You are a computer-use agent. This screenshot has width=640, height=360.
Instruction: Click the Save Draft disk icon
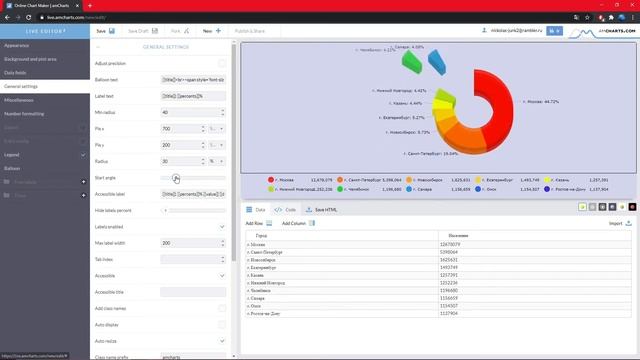coord(155,31)
